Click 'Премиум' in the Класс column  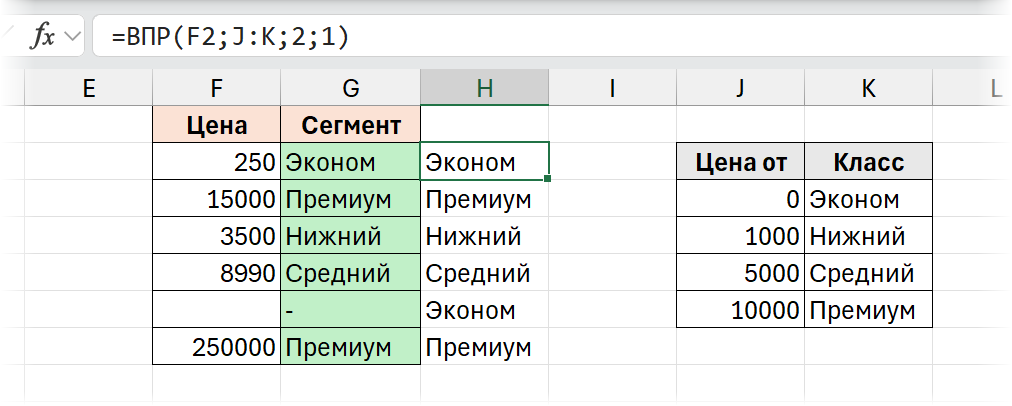click(x=868, y=310)
